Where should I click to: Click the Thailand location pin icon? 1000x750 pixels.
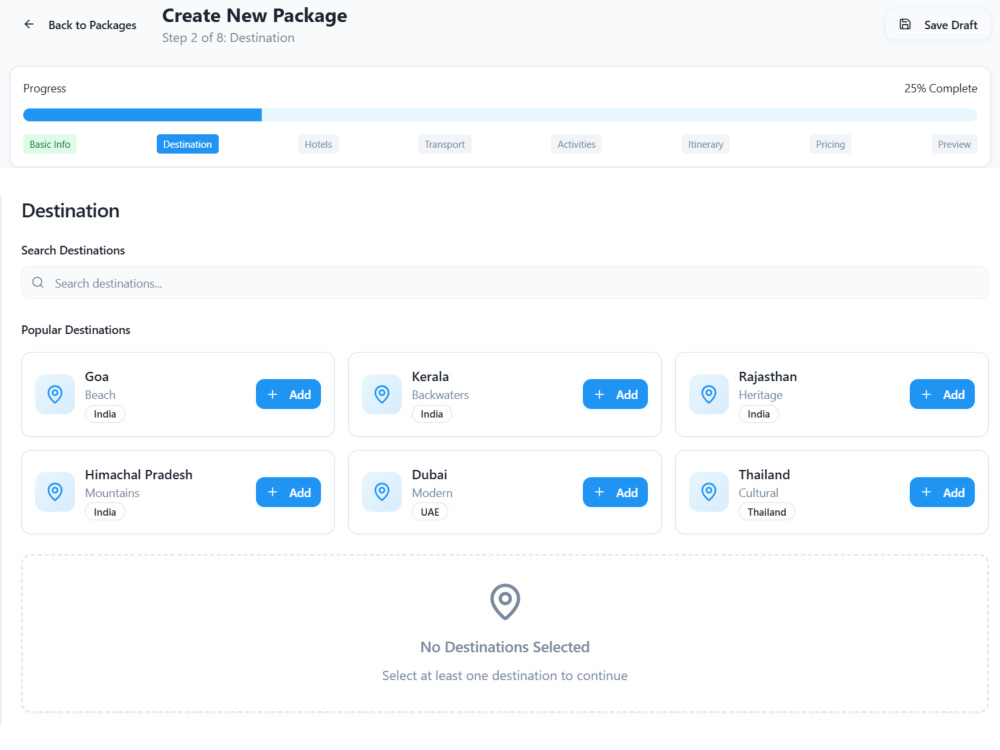pyautogui.click(x=709, y=492)
